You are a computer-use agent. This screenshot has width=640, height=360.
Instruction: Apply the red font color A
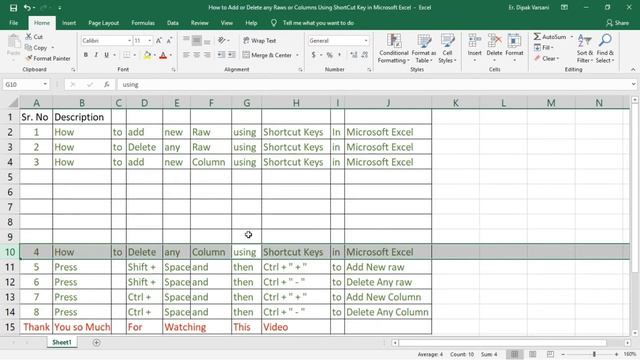click(x=163, y=55)
